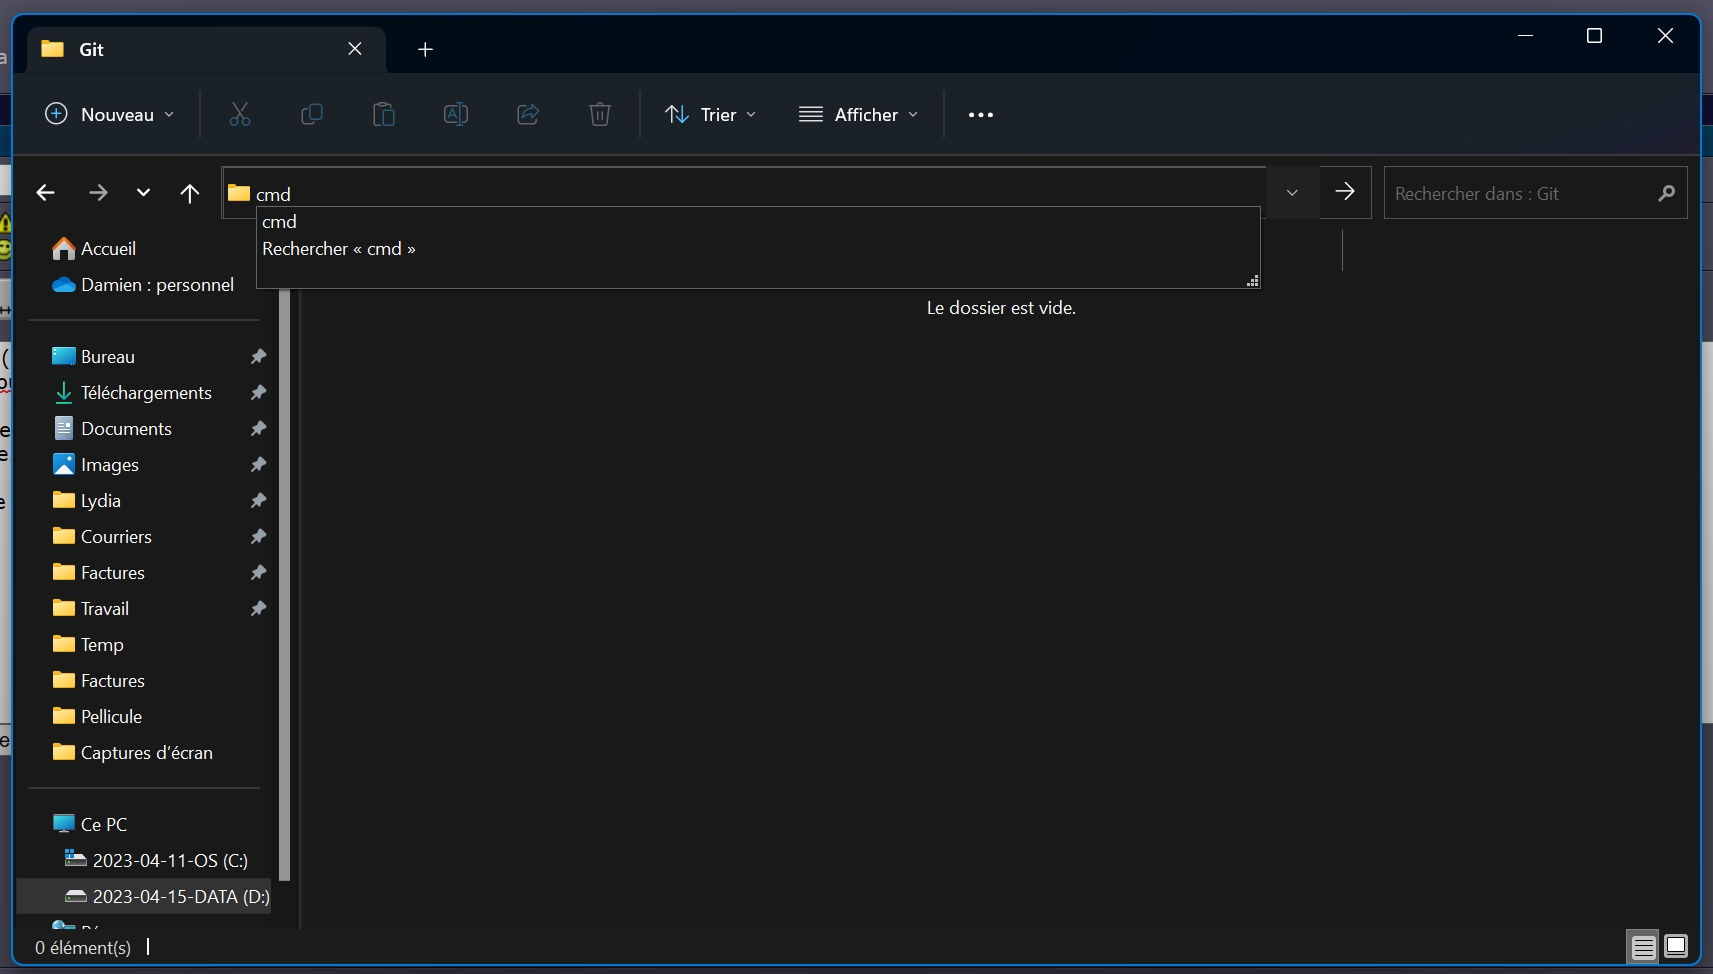Screen dimensions: 1713x974
Task: Click the Rename icon in toolbar
Action: click(456, 115)
